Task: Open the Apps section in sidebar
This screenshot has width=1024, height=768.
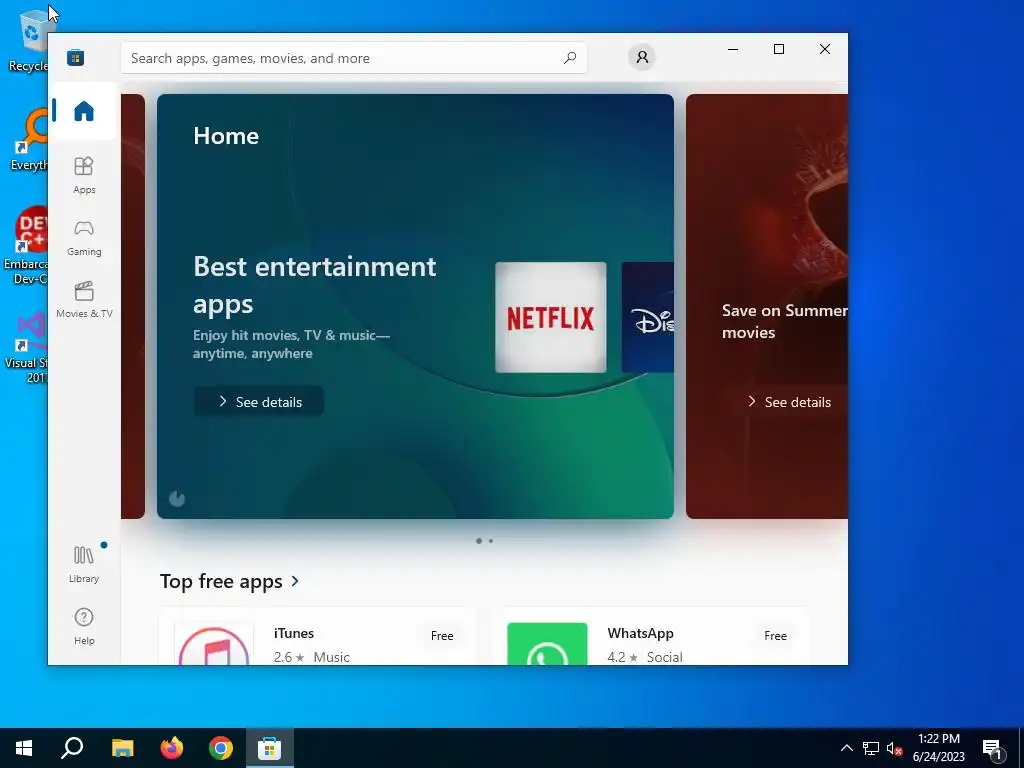Action: (84, 175)
